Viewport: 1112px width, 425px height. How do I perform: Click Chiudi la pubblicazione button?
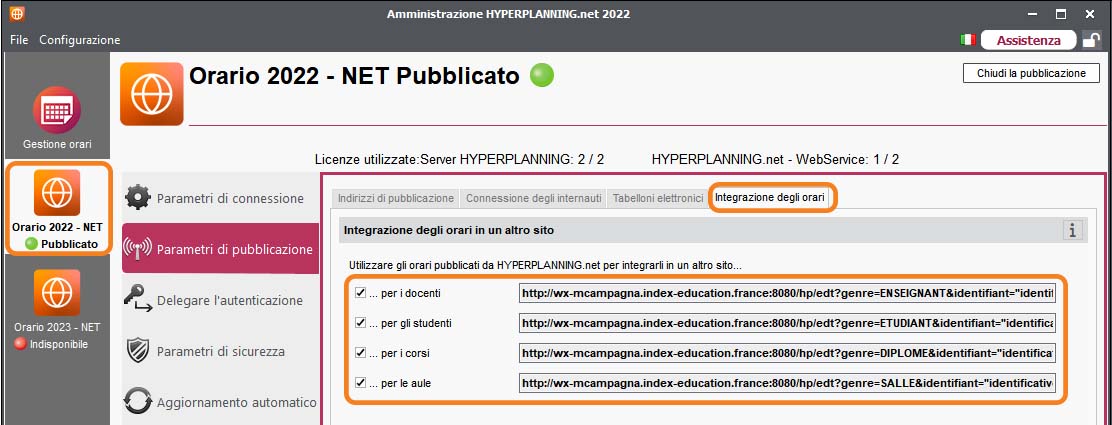click(x=1031, y=73)
